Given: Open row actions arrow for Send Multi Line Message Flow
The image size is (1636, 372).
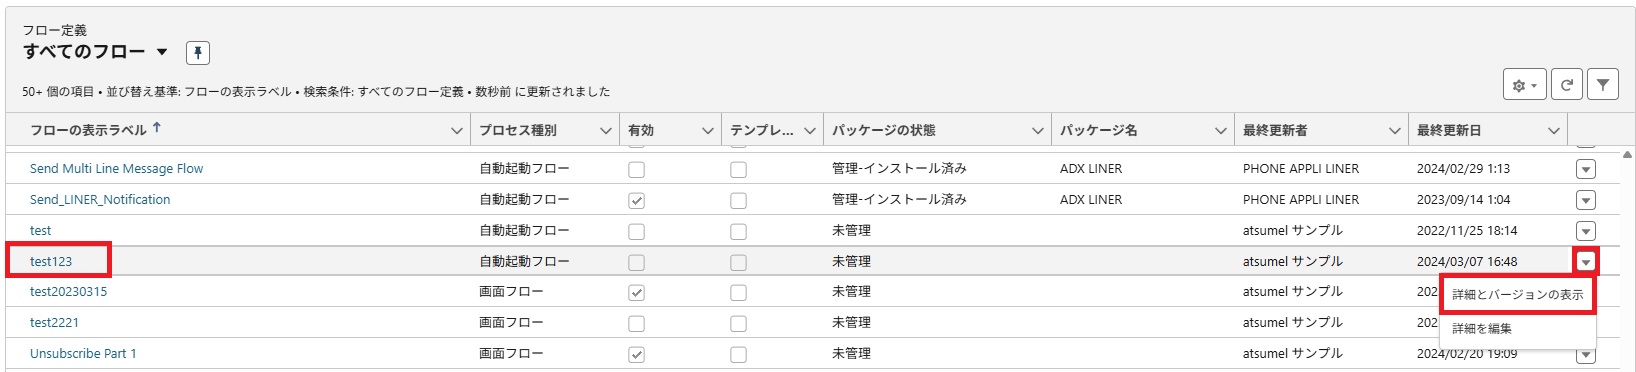Looking at the screenshot, I should [1586, 170].
